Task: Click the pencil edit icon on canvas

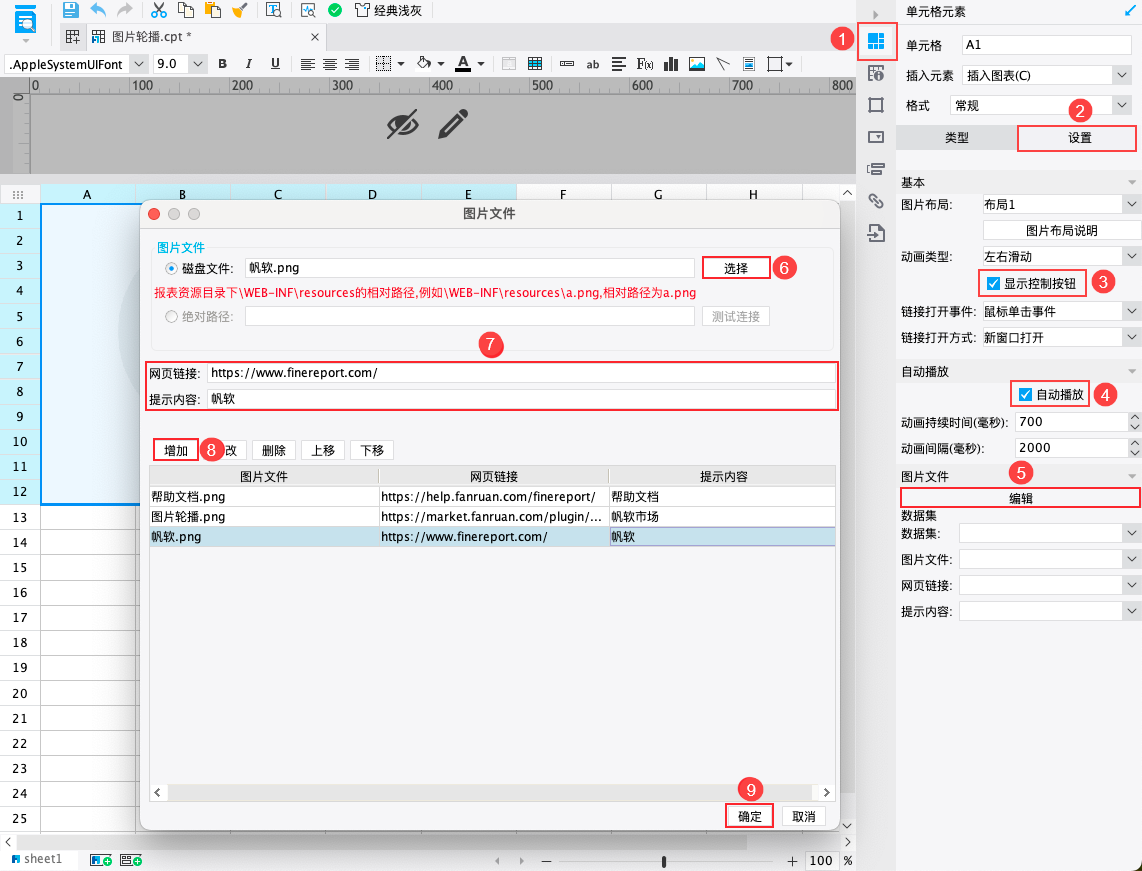Action: (x=453, y=124)
